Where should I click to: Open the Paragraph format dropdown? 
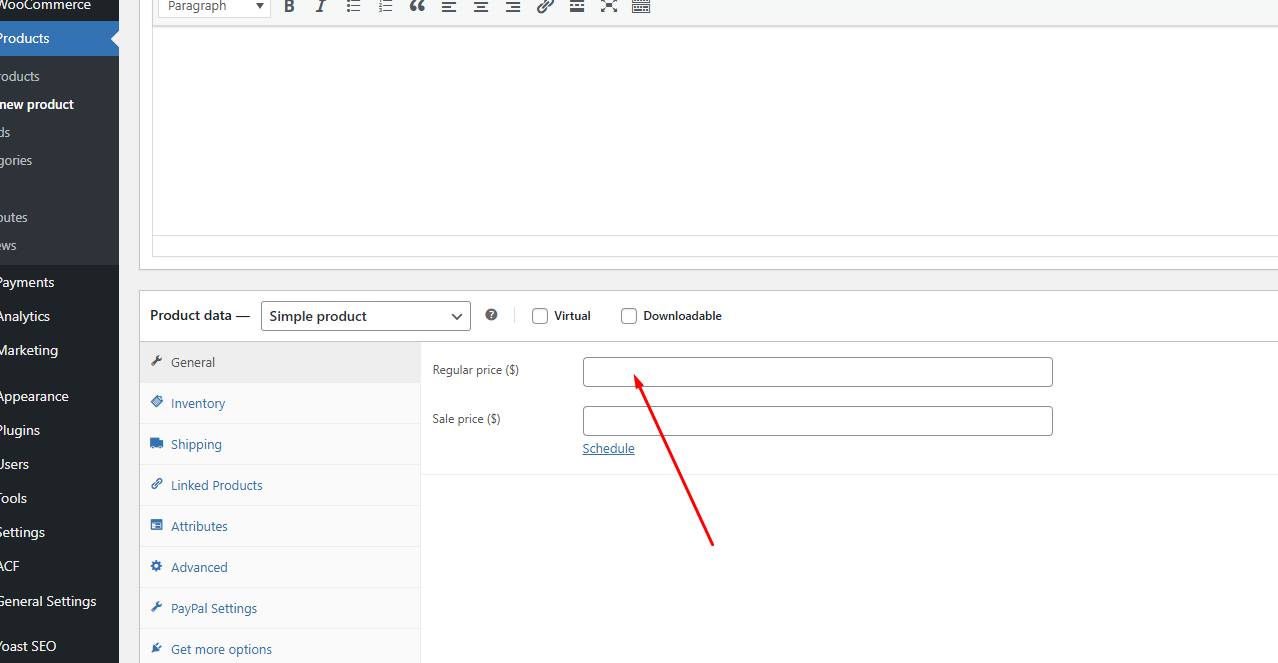click(x=214, y=7)
